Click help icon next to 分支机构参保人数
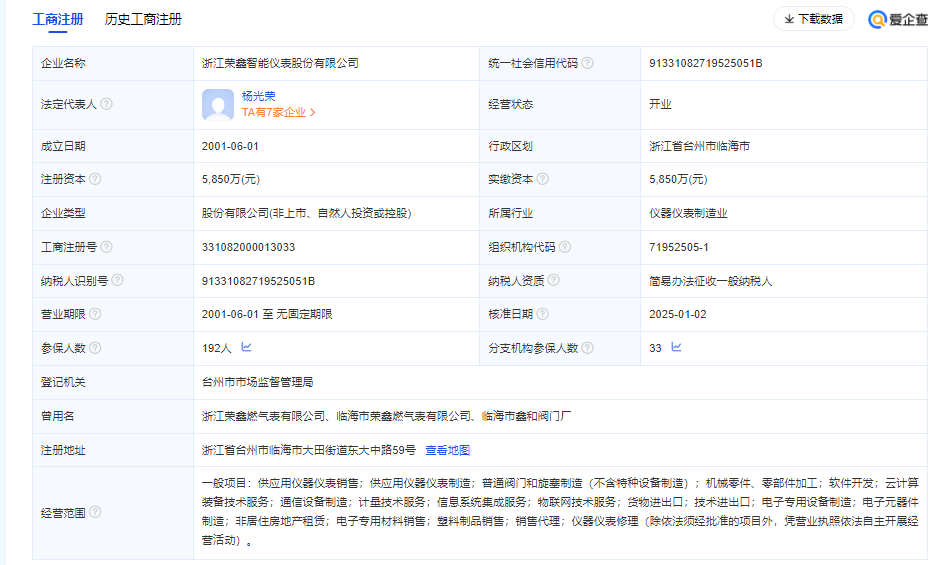Viewport: 951px width, 565px height. tap(587, 348)
